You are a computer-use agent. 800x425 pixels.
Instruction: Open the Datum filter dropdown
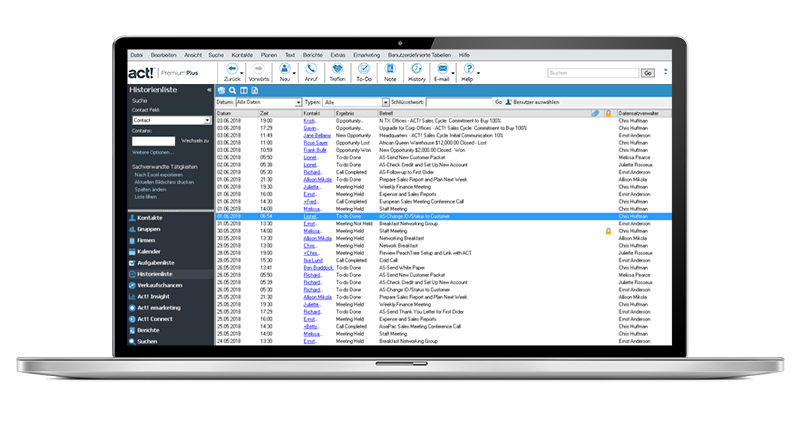(x=298, y=103)
